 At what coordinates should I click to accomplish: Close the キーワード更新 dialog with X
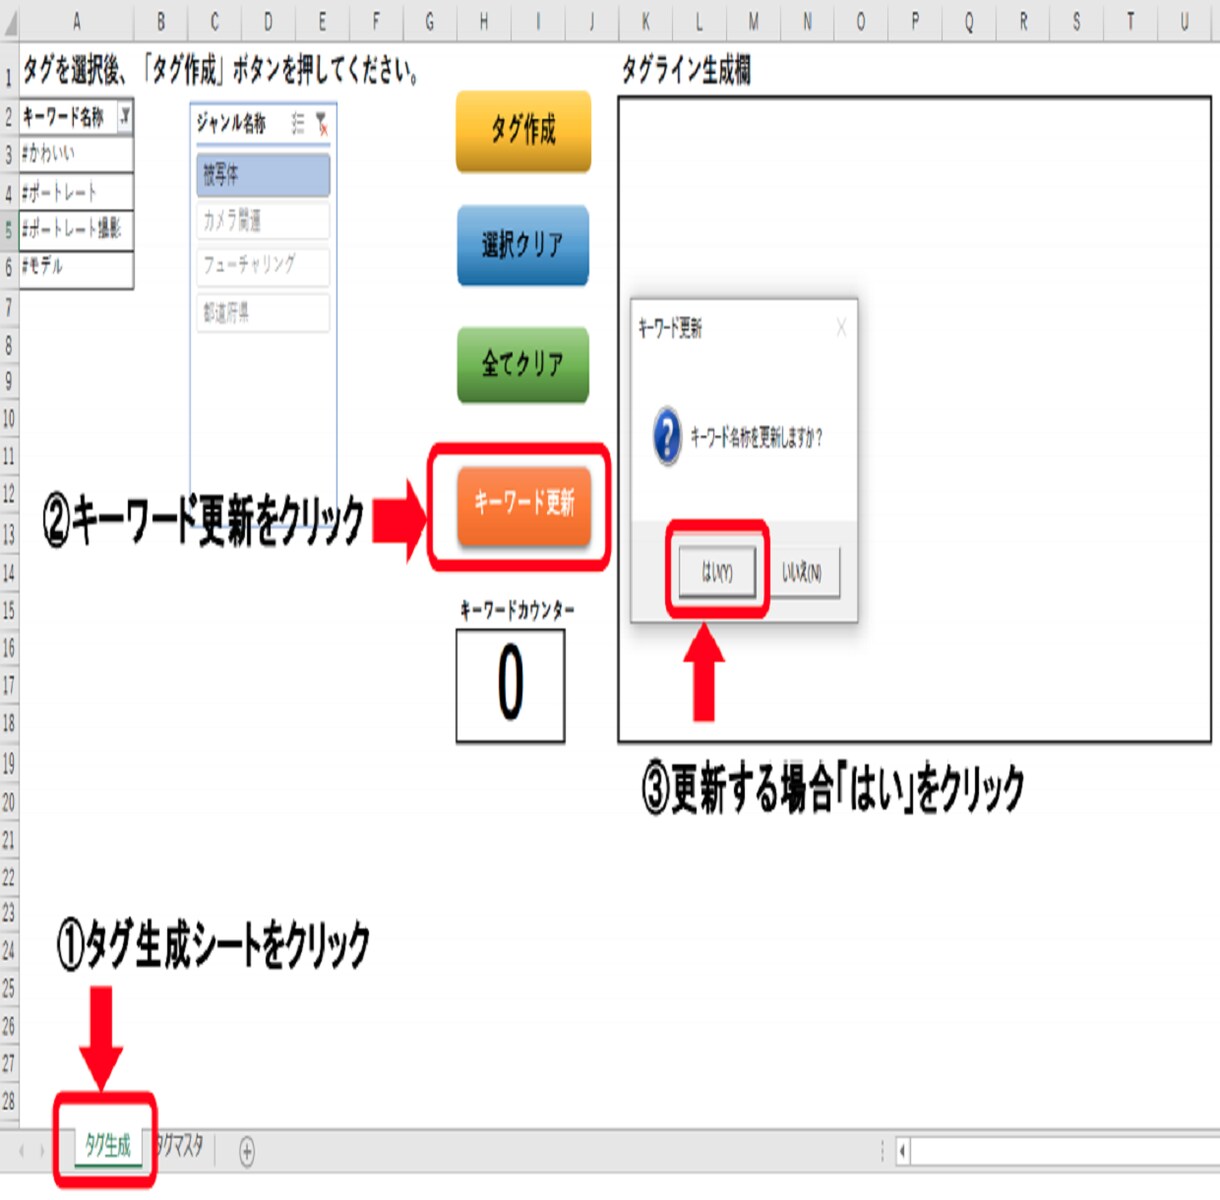pyautogui.click(x=841, y=327)
